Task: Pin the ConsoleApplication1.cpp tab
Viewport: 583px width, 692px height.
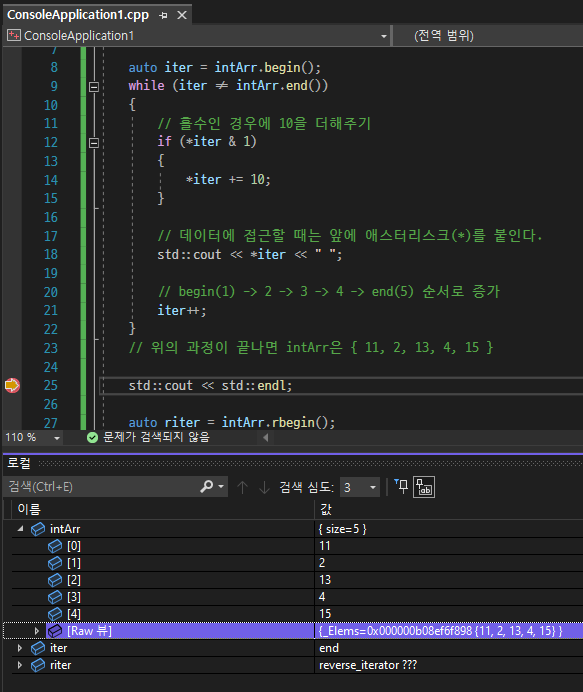Action: [163, 15]
